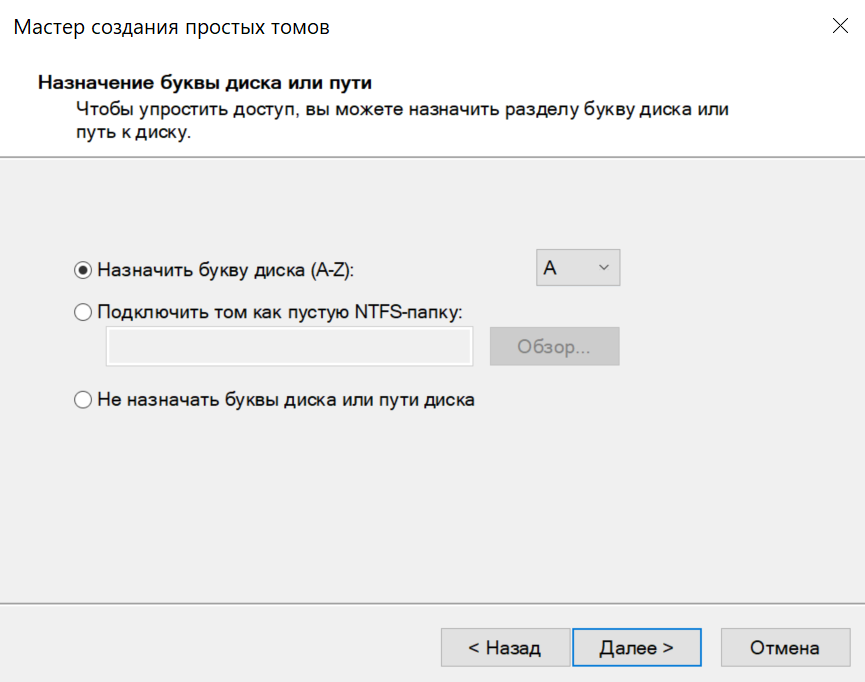This screenshot has width=865, height=682.
Task: Click the '<' symbol on the Назад button
Action: [474, 648]
